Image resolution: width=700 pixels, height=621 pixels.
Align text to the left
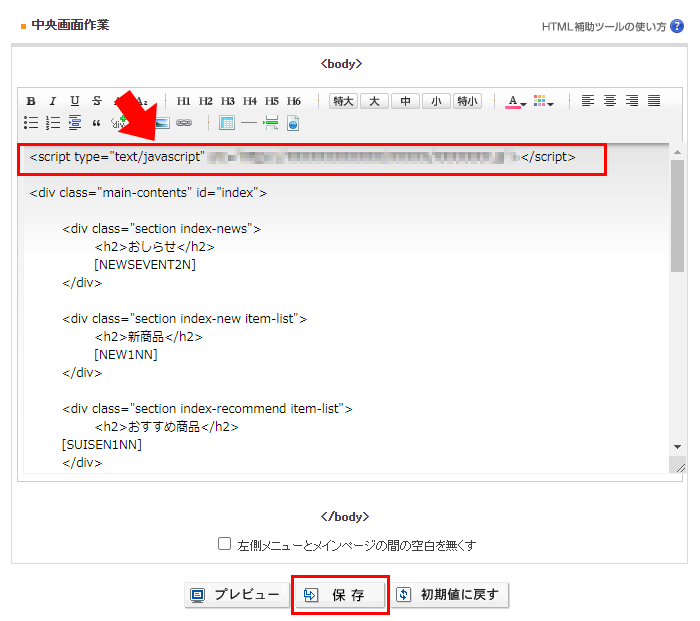pos(588,101)
